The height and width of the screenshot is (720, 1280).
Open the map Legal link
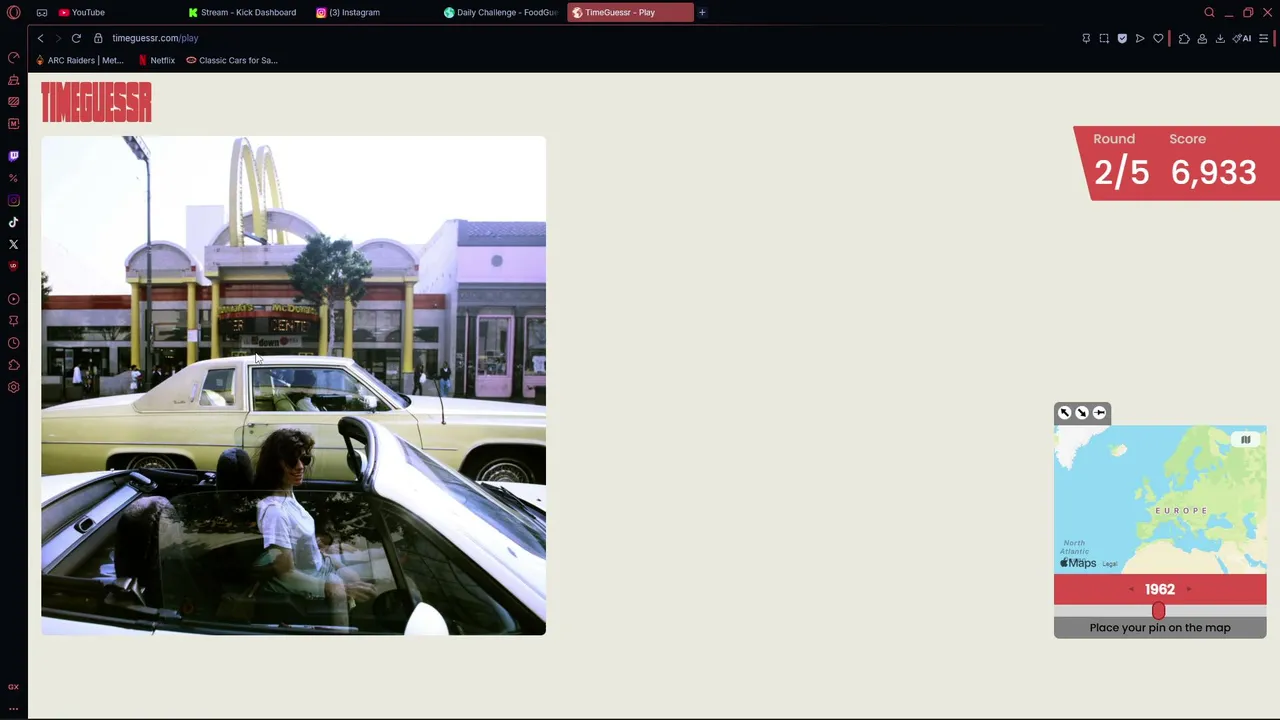click(x=1109, y=564)
